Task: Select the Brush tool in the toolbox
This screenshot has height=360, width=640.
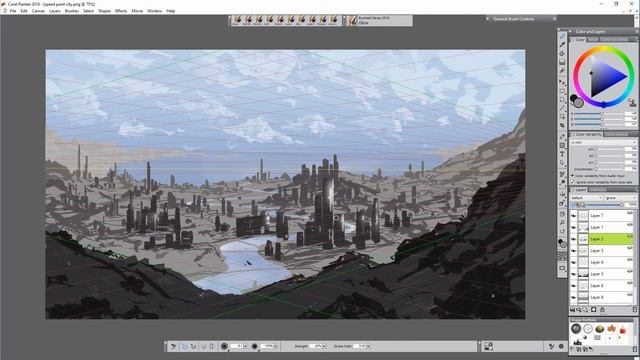Action: pyautogui.click(x=562, y=36)
